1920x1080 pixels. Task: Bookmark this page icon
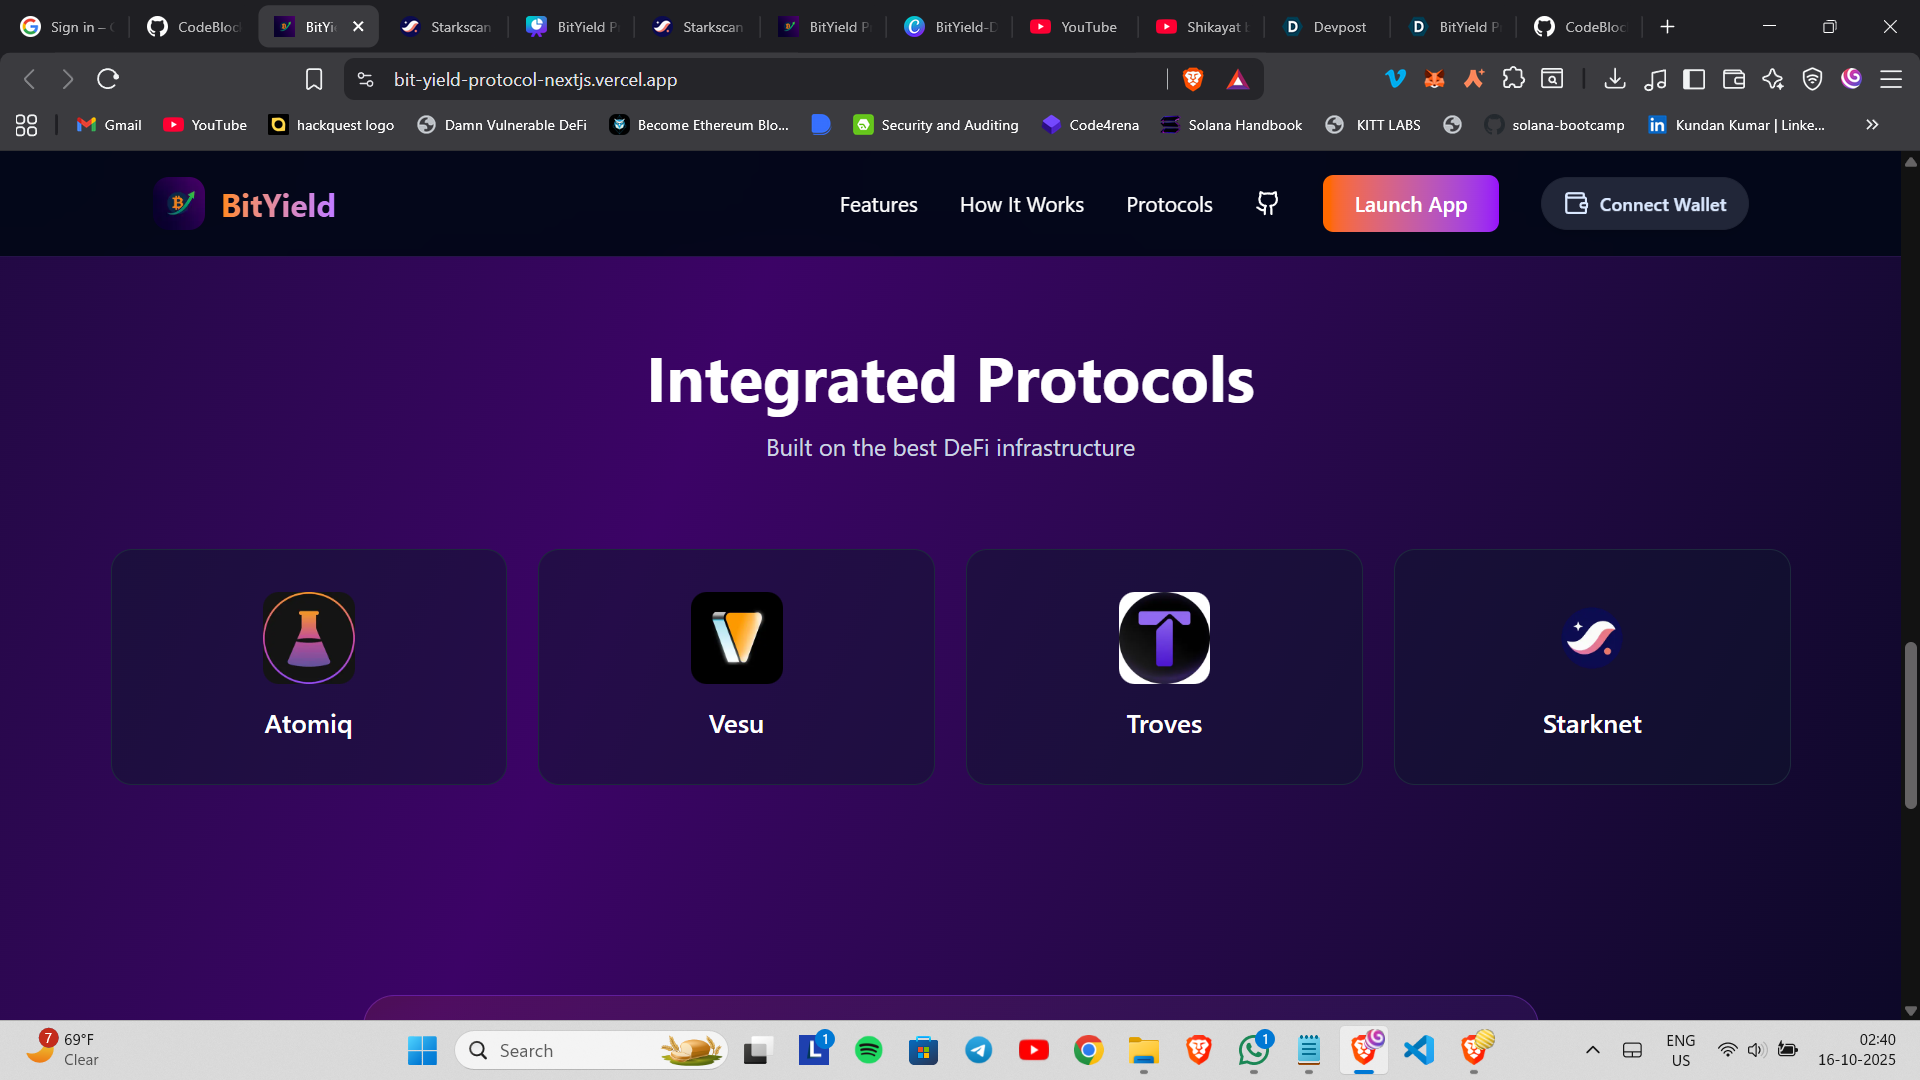point(314,79)
